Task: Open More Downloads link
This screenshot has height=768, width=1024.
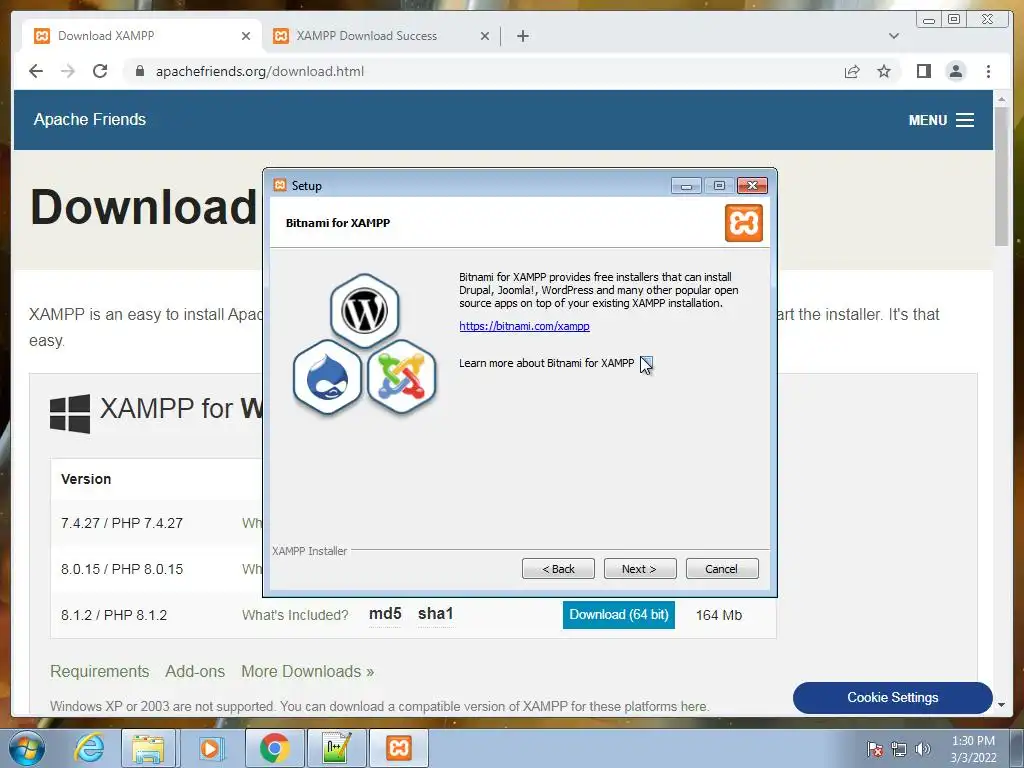Action: click(x=308, y=671)
